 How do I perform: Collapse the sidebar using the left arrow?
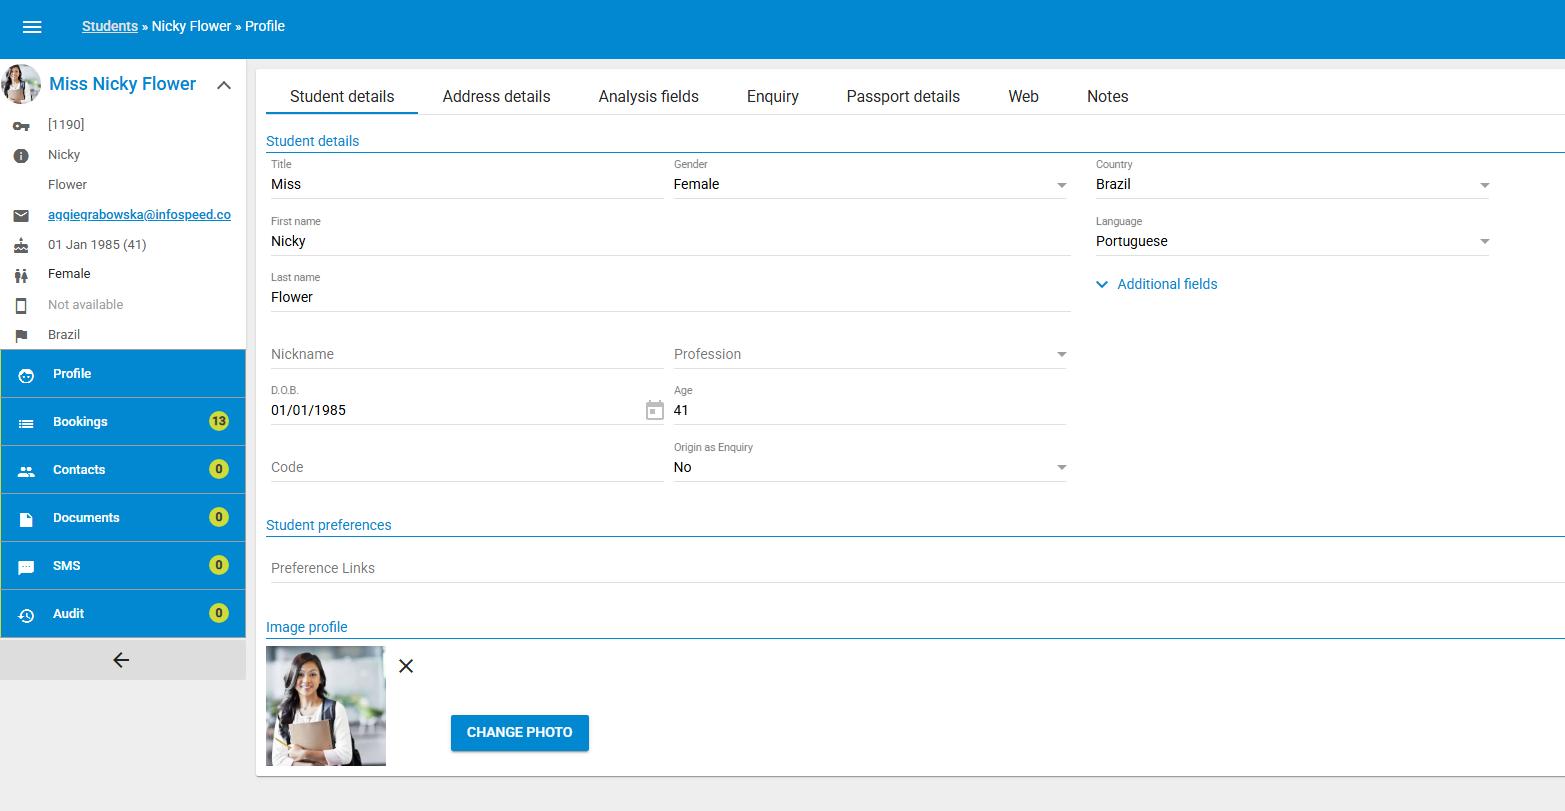click(121, 660)
